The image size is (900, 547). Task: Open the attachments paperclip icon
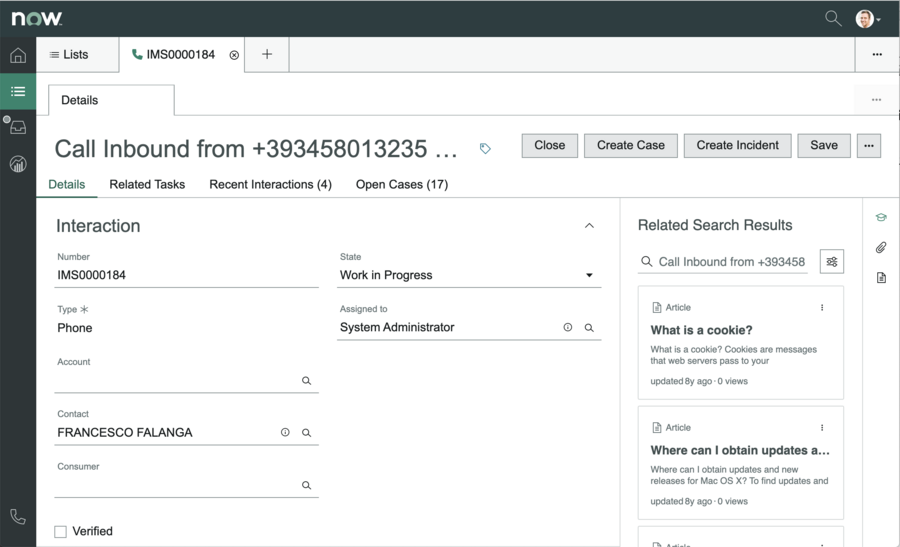point(880,247)
